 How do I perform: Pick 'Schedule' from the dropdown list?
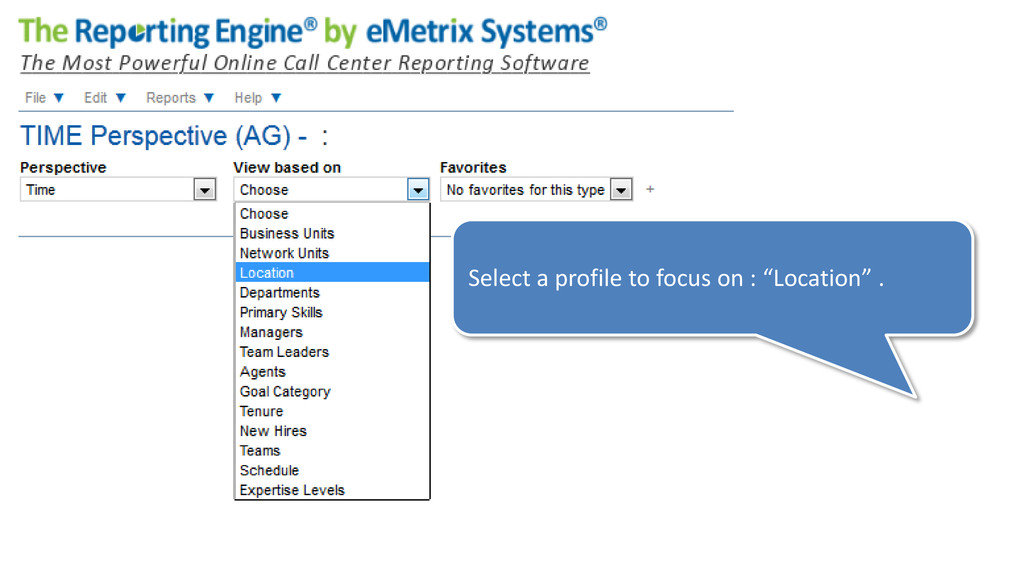pos(332,470)
